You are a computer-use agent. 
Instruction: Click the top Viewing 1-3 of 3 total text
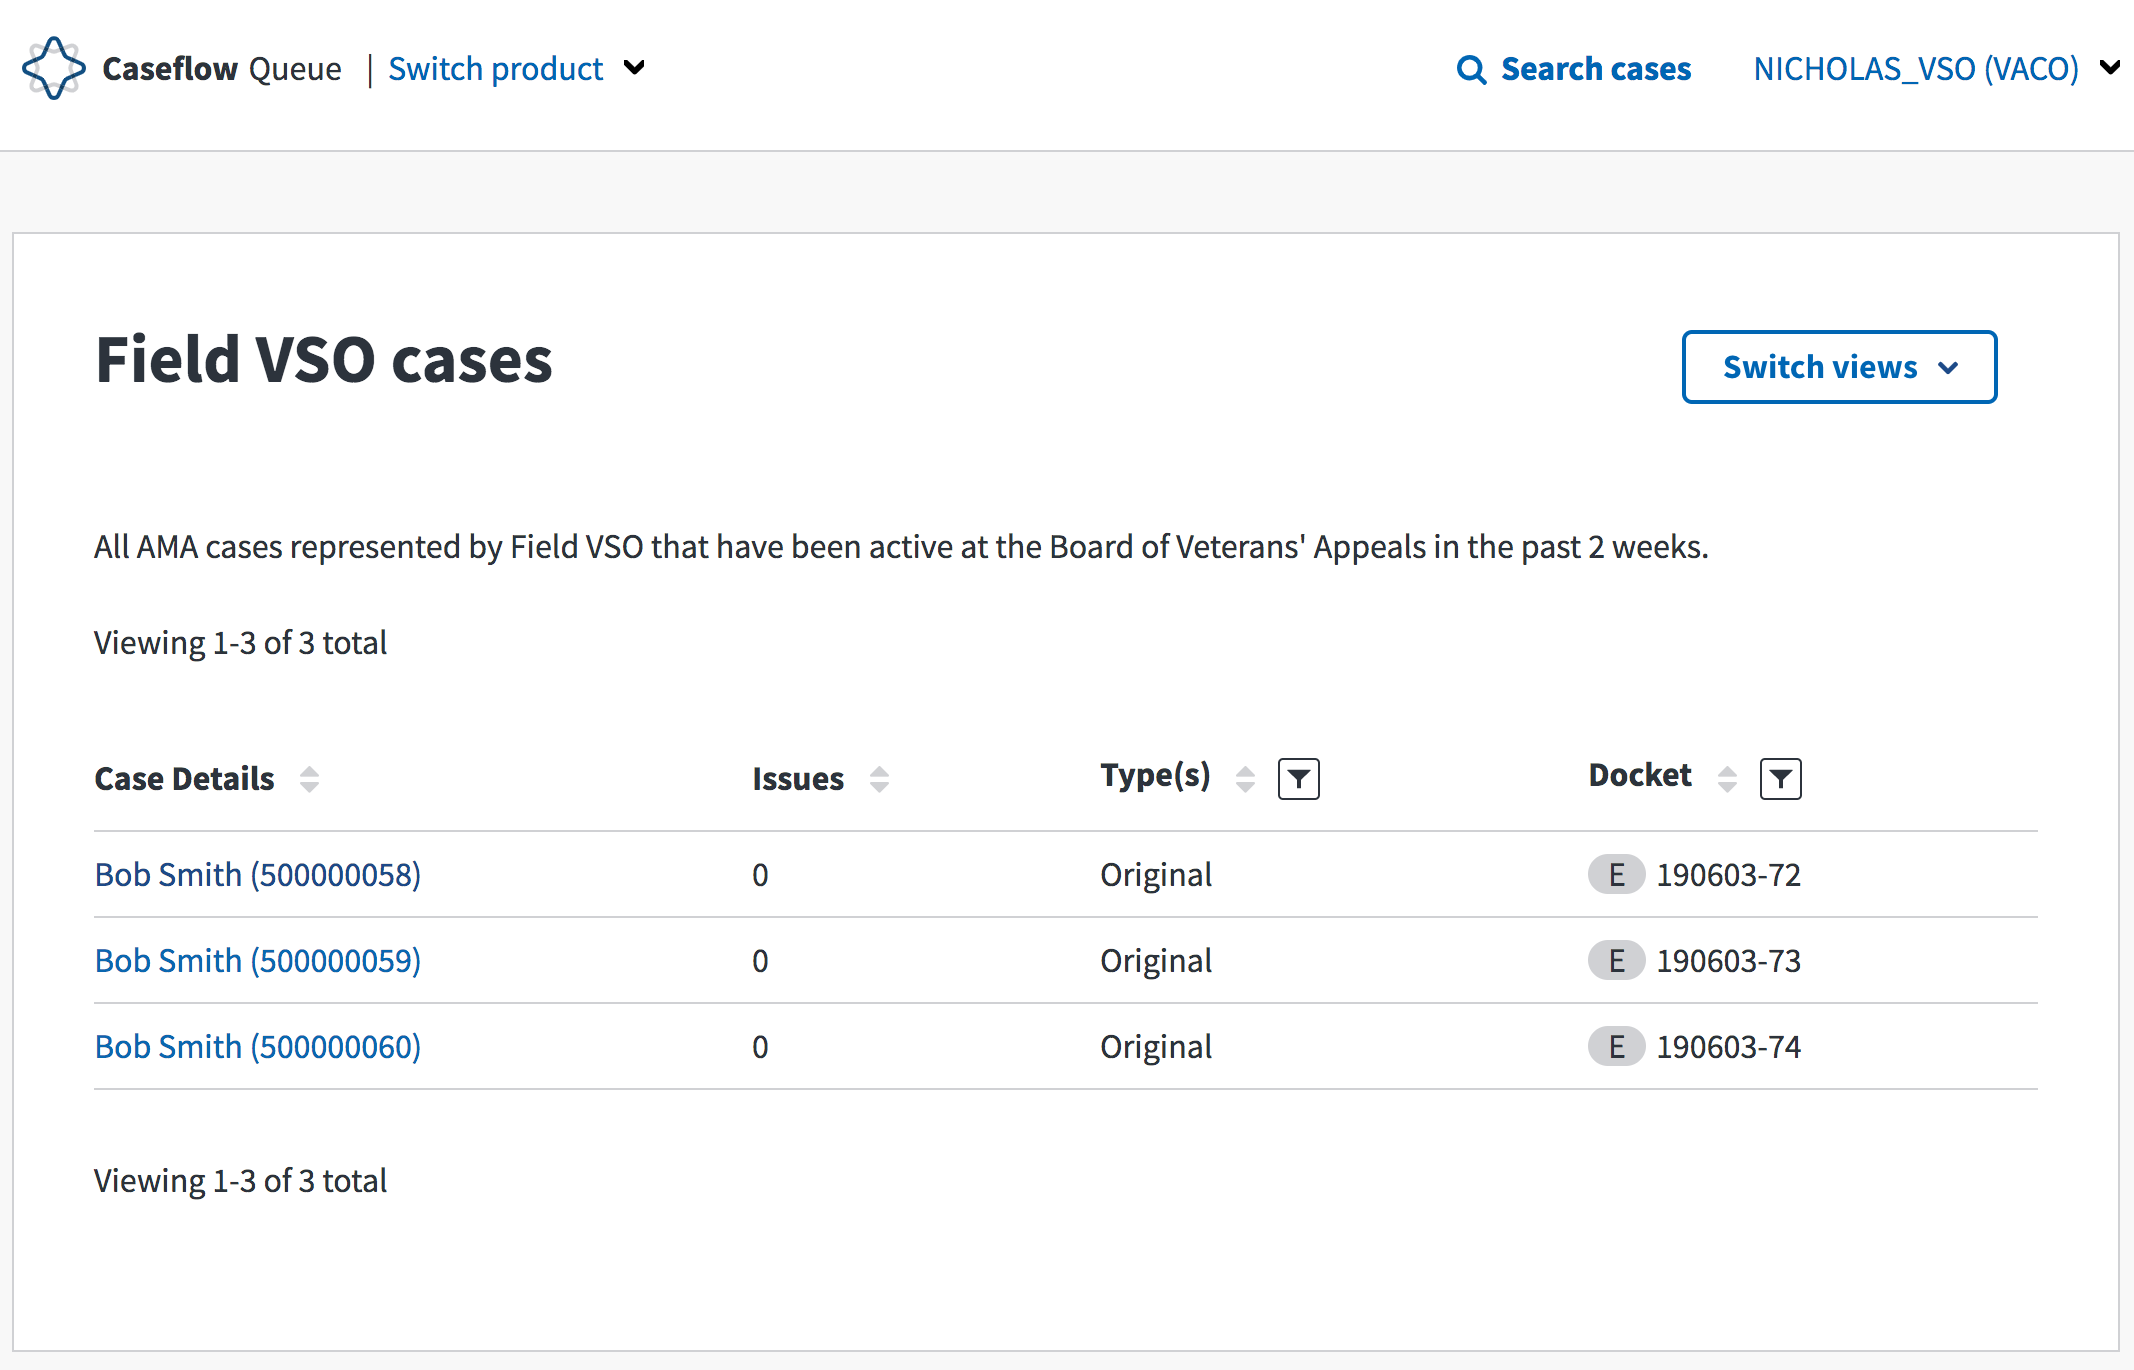coord(240,643)
